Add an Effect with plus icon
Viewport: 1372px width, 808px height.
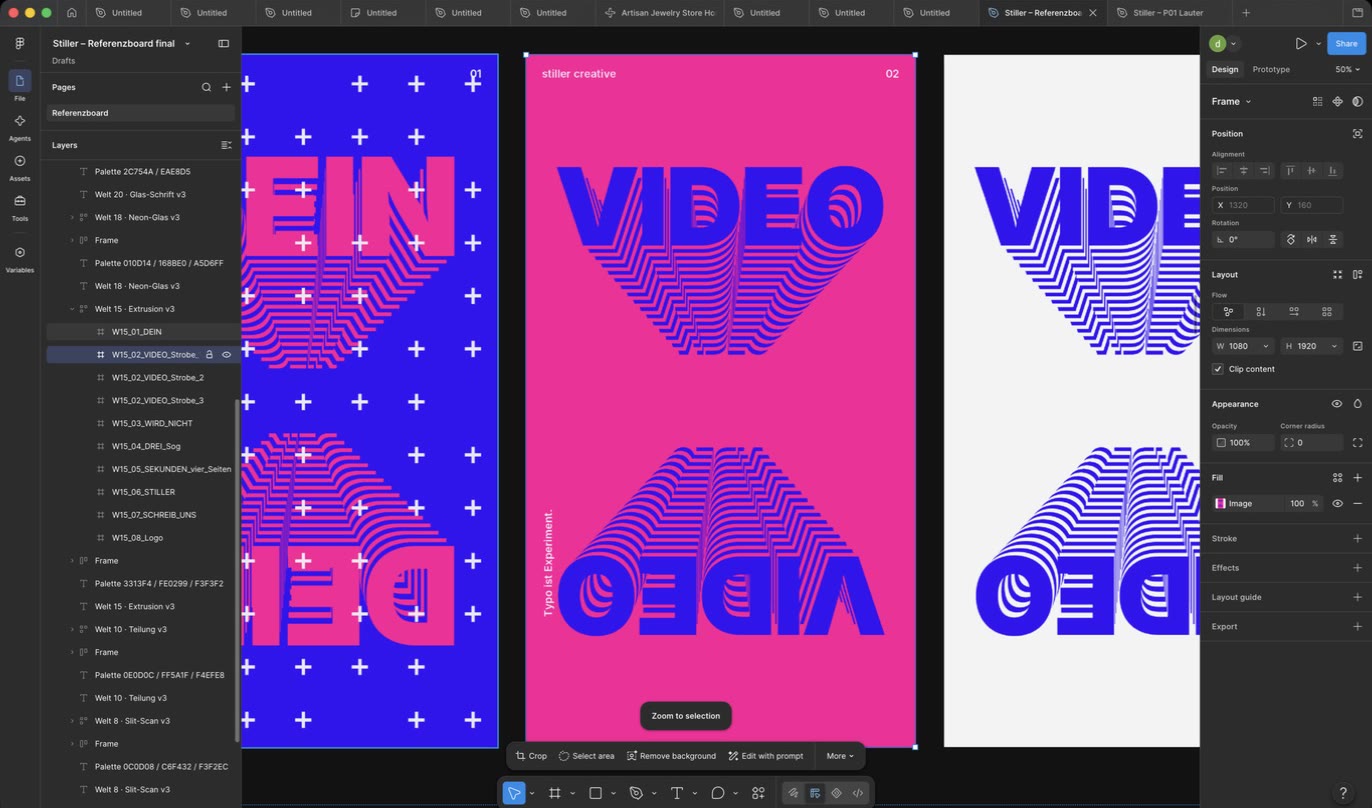(x=1357, y=568)
